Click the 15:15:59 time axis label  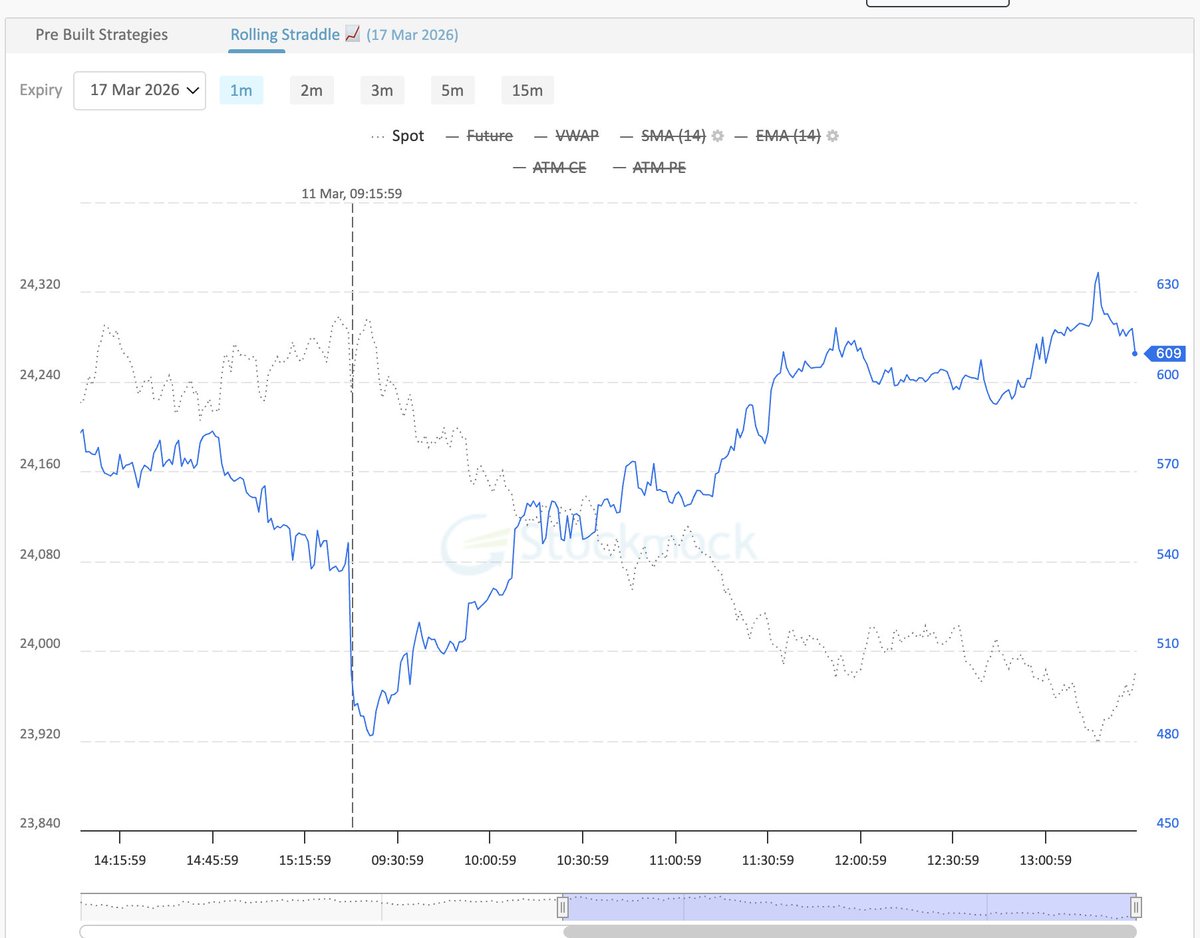tap(305, 860)
